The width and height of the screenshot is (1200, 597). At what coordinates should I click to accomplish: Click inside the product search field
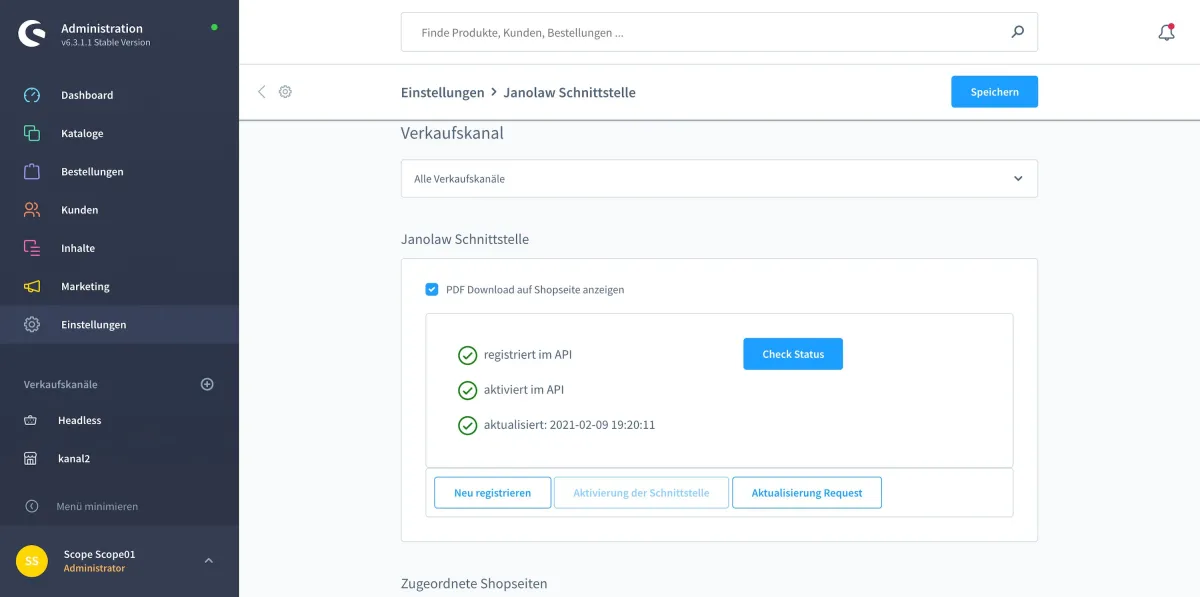coord(700,31)
